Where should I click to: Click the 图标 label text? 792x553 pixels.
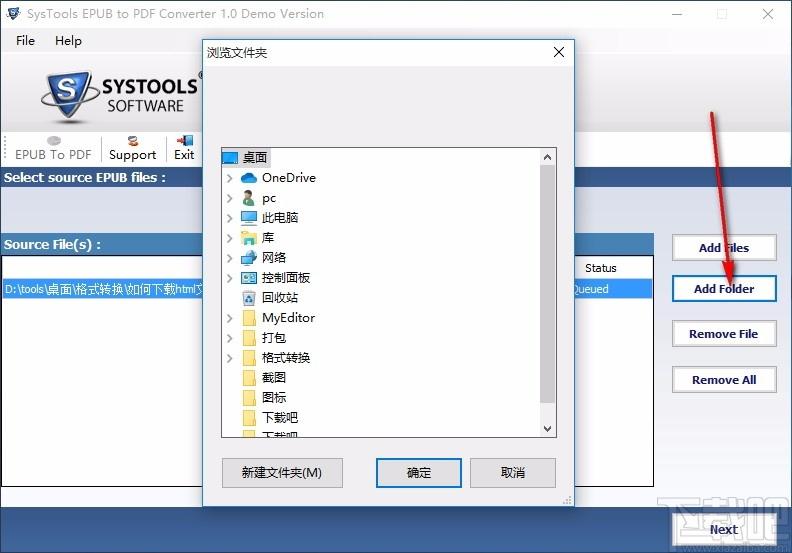point(274,398)
